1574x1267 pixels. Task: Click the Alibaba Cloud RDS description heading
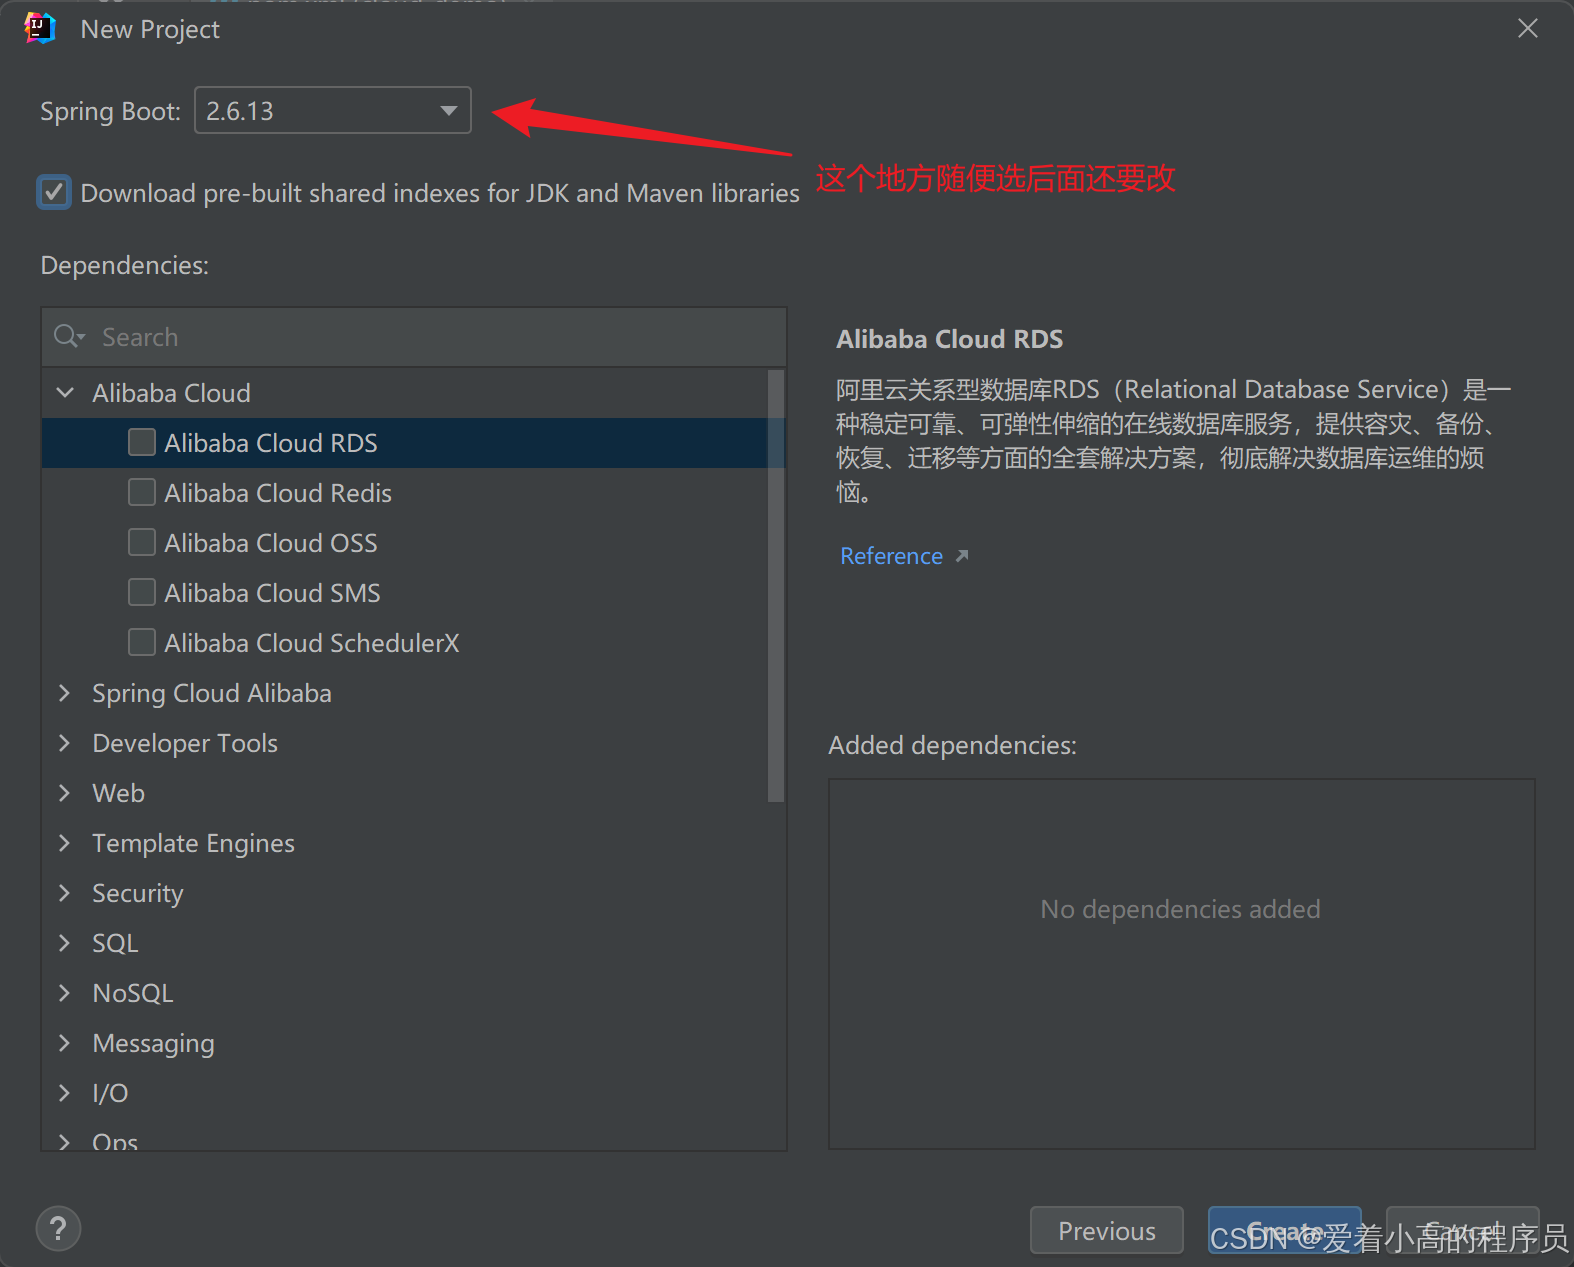[x=949, y=339]
